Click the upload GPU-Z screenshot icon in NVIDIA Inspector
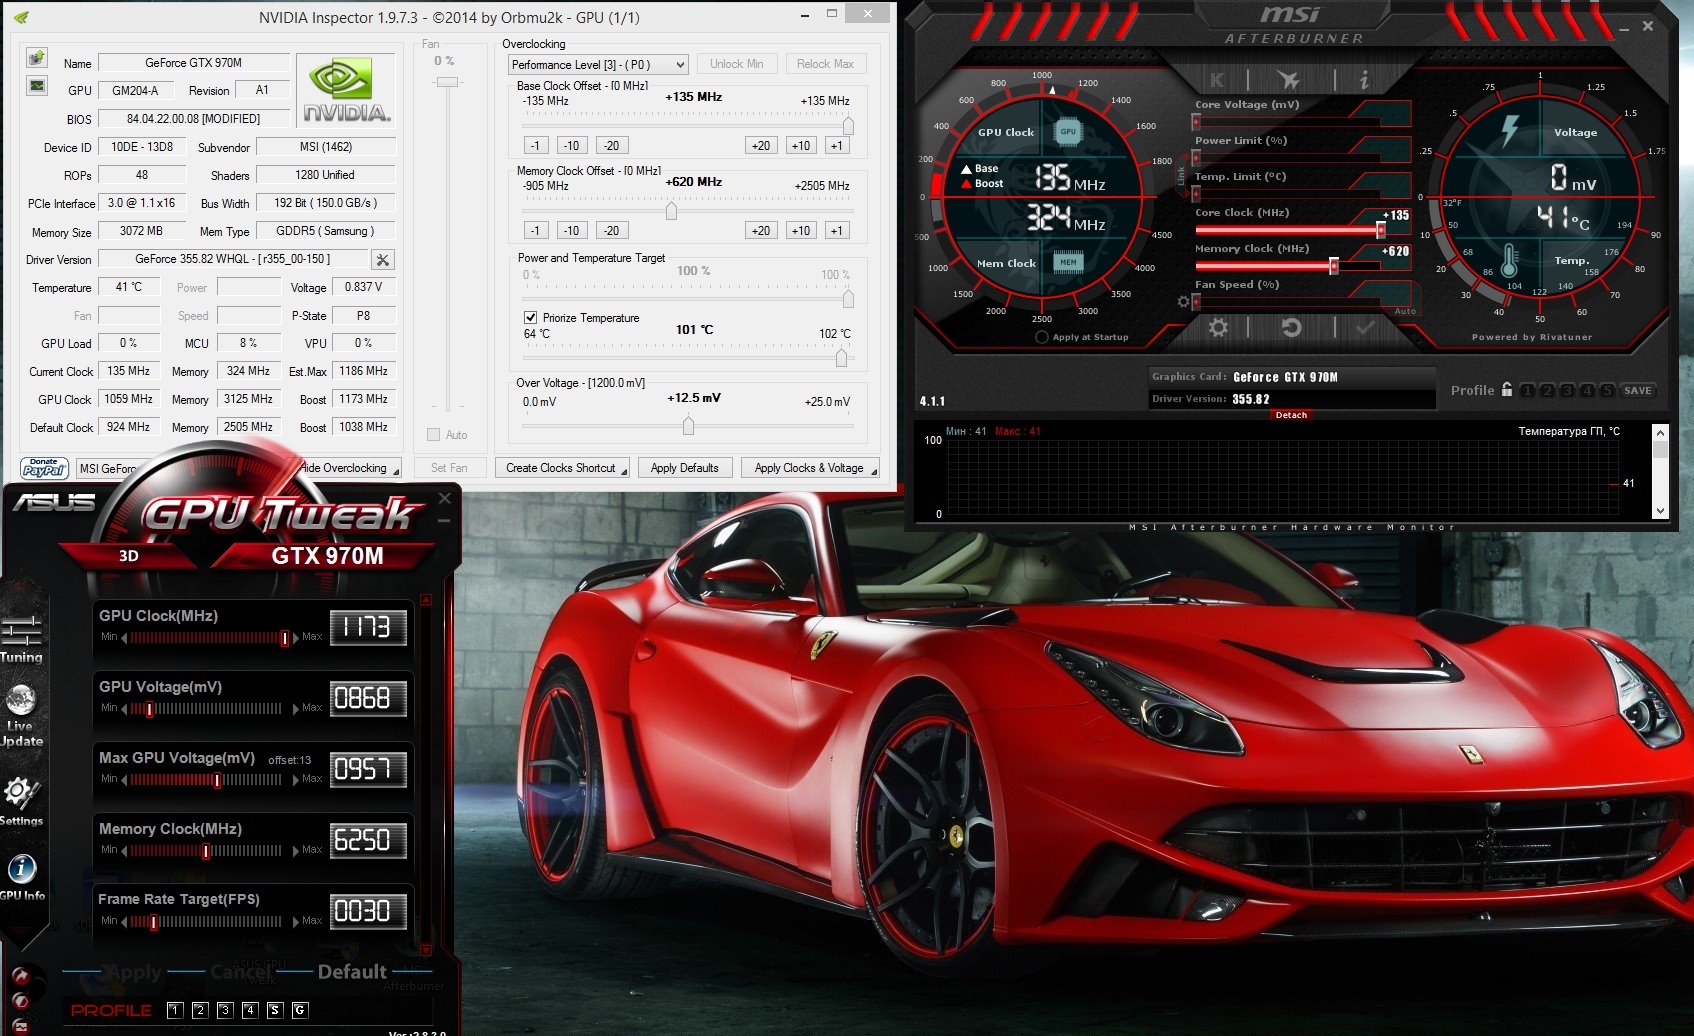Viewport: 1694px width, 1036px height. [x=37, y=57]
